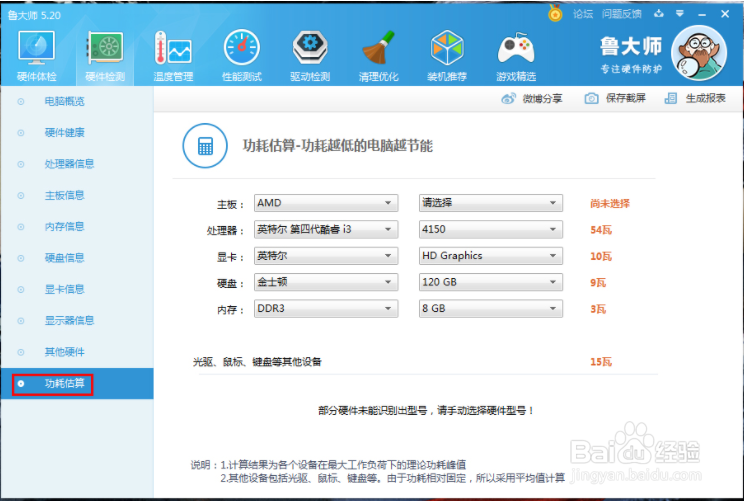Screen dimensions: 744x501
Task: Open 问题反馈 feedback link
Action: [622, 14]
